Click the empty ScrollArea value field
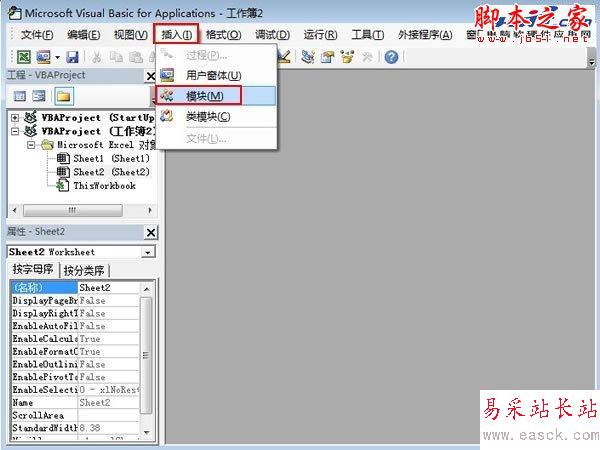Image resolution: width=600 pixels, height=450 pixels. 109,415
